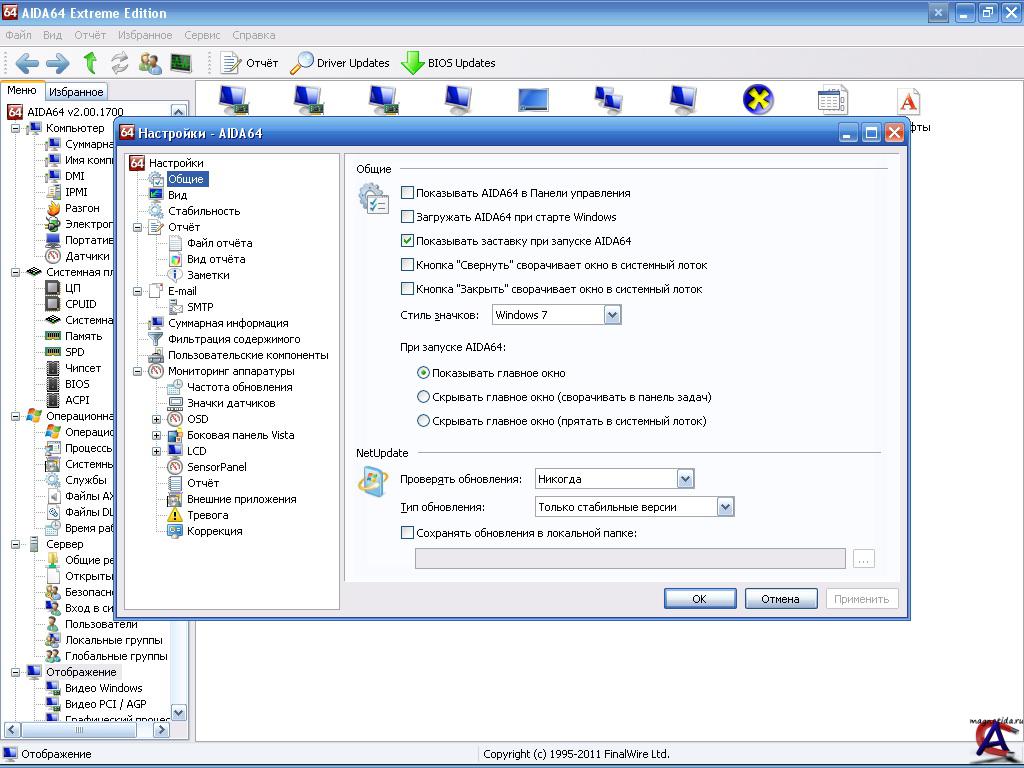Uncheck Показывать заставку при запуске AIDA64

click(x=407, y=241)
